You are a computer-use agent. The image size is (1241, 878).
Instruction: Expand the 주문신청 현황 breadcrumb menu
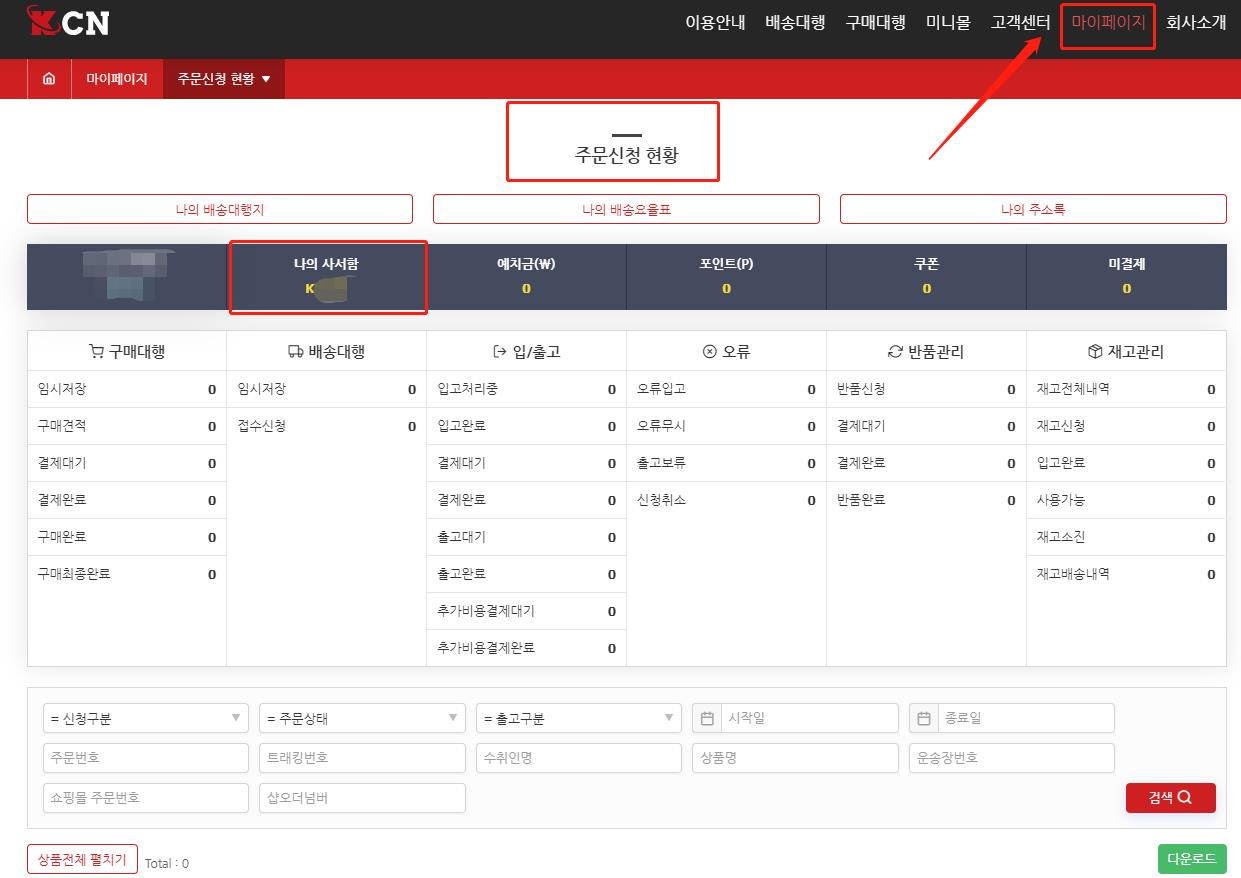click(224, 79)
